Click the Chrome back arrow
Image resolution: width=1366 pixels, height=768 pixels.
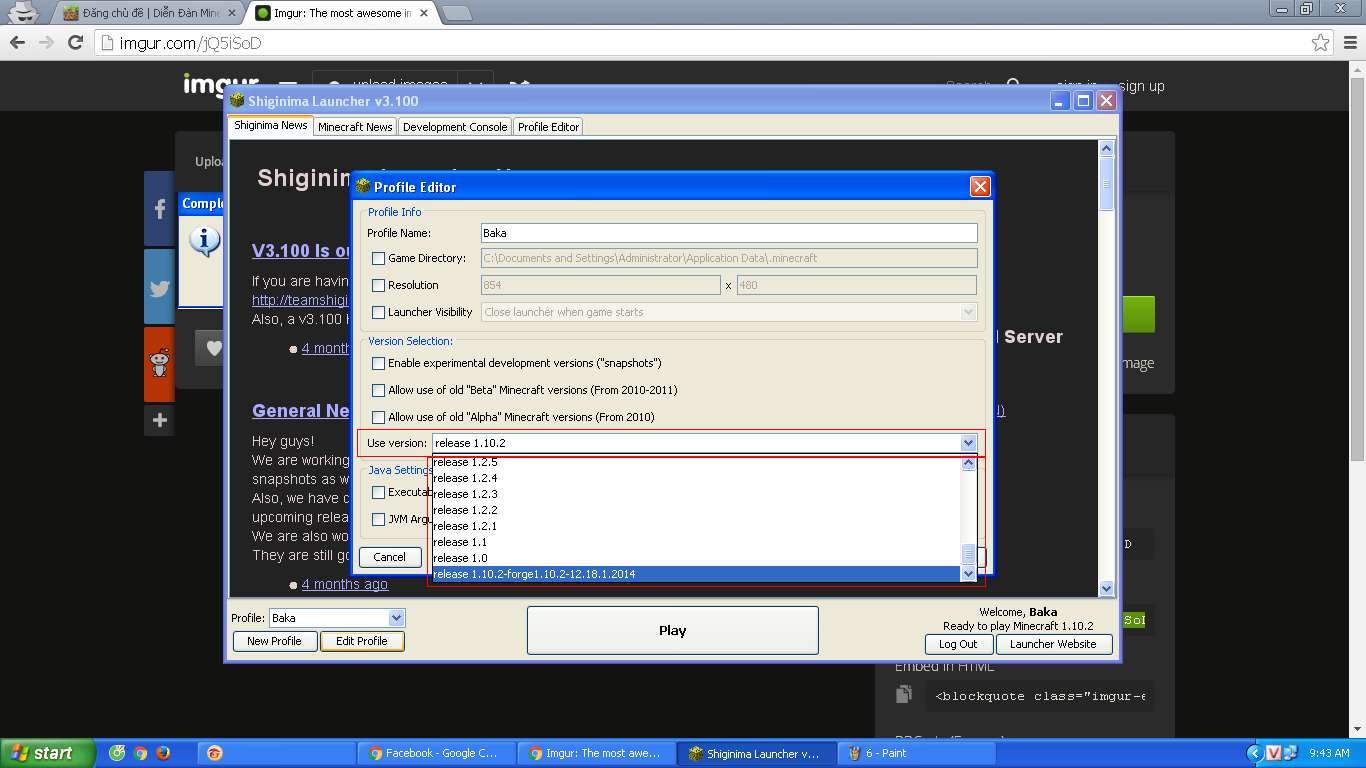17,43
